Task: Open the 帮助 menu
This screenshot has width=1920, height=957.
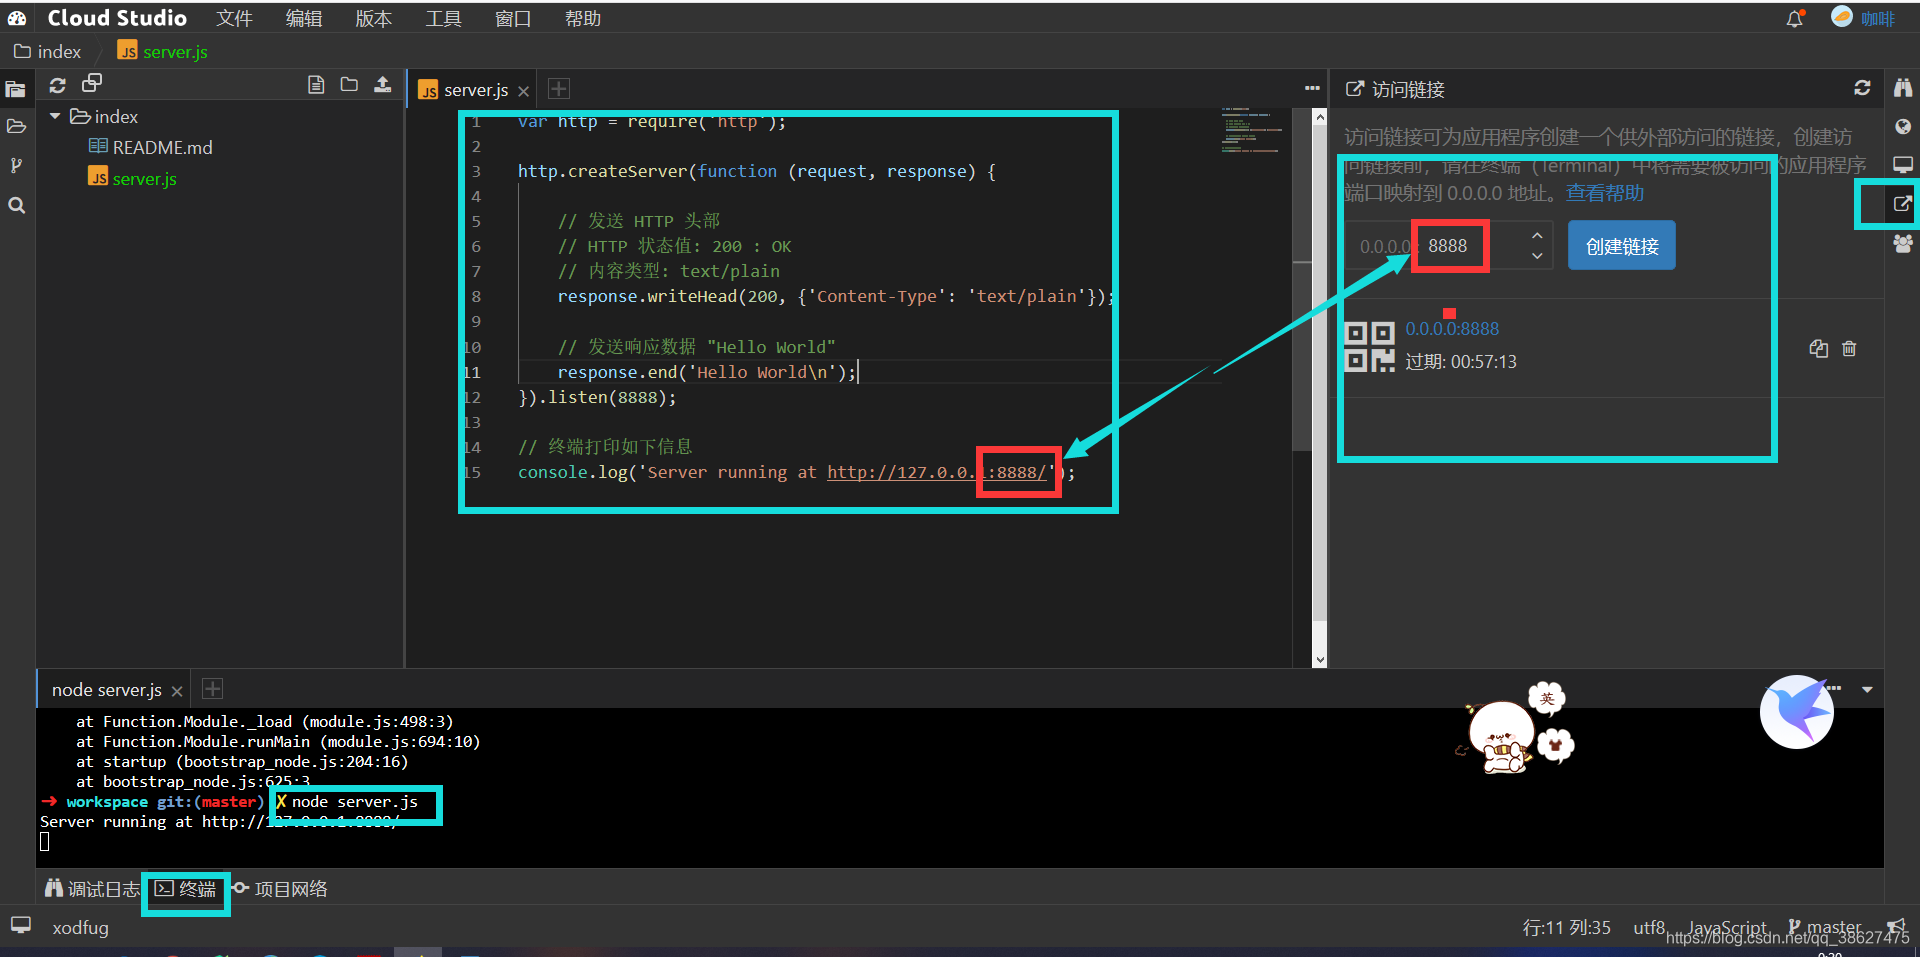Action: click(583, 18)
